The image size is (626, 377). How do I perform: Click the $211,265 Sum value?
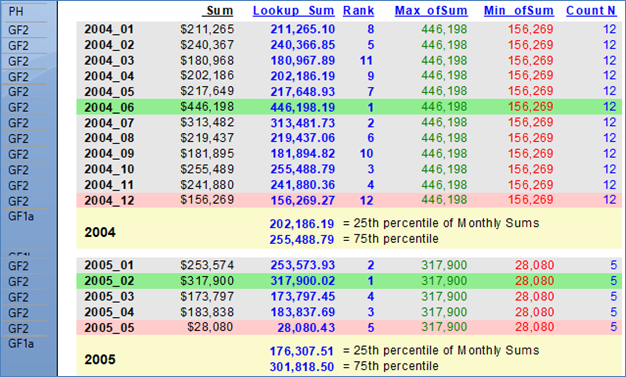207,29
